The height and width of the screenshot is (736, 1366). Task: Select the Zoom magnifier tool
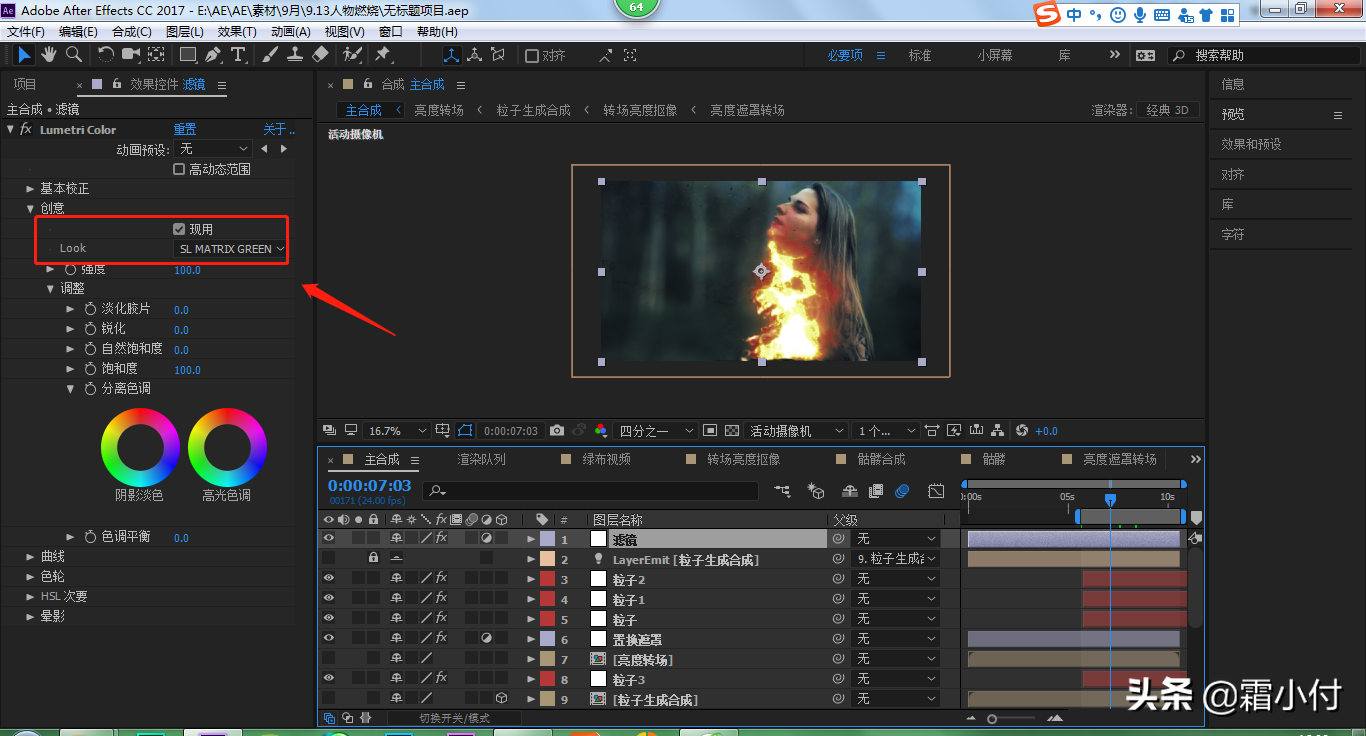[73, 55]
